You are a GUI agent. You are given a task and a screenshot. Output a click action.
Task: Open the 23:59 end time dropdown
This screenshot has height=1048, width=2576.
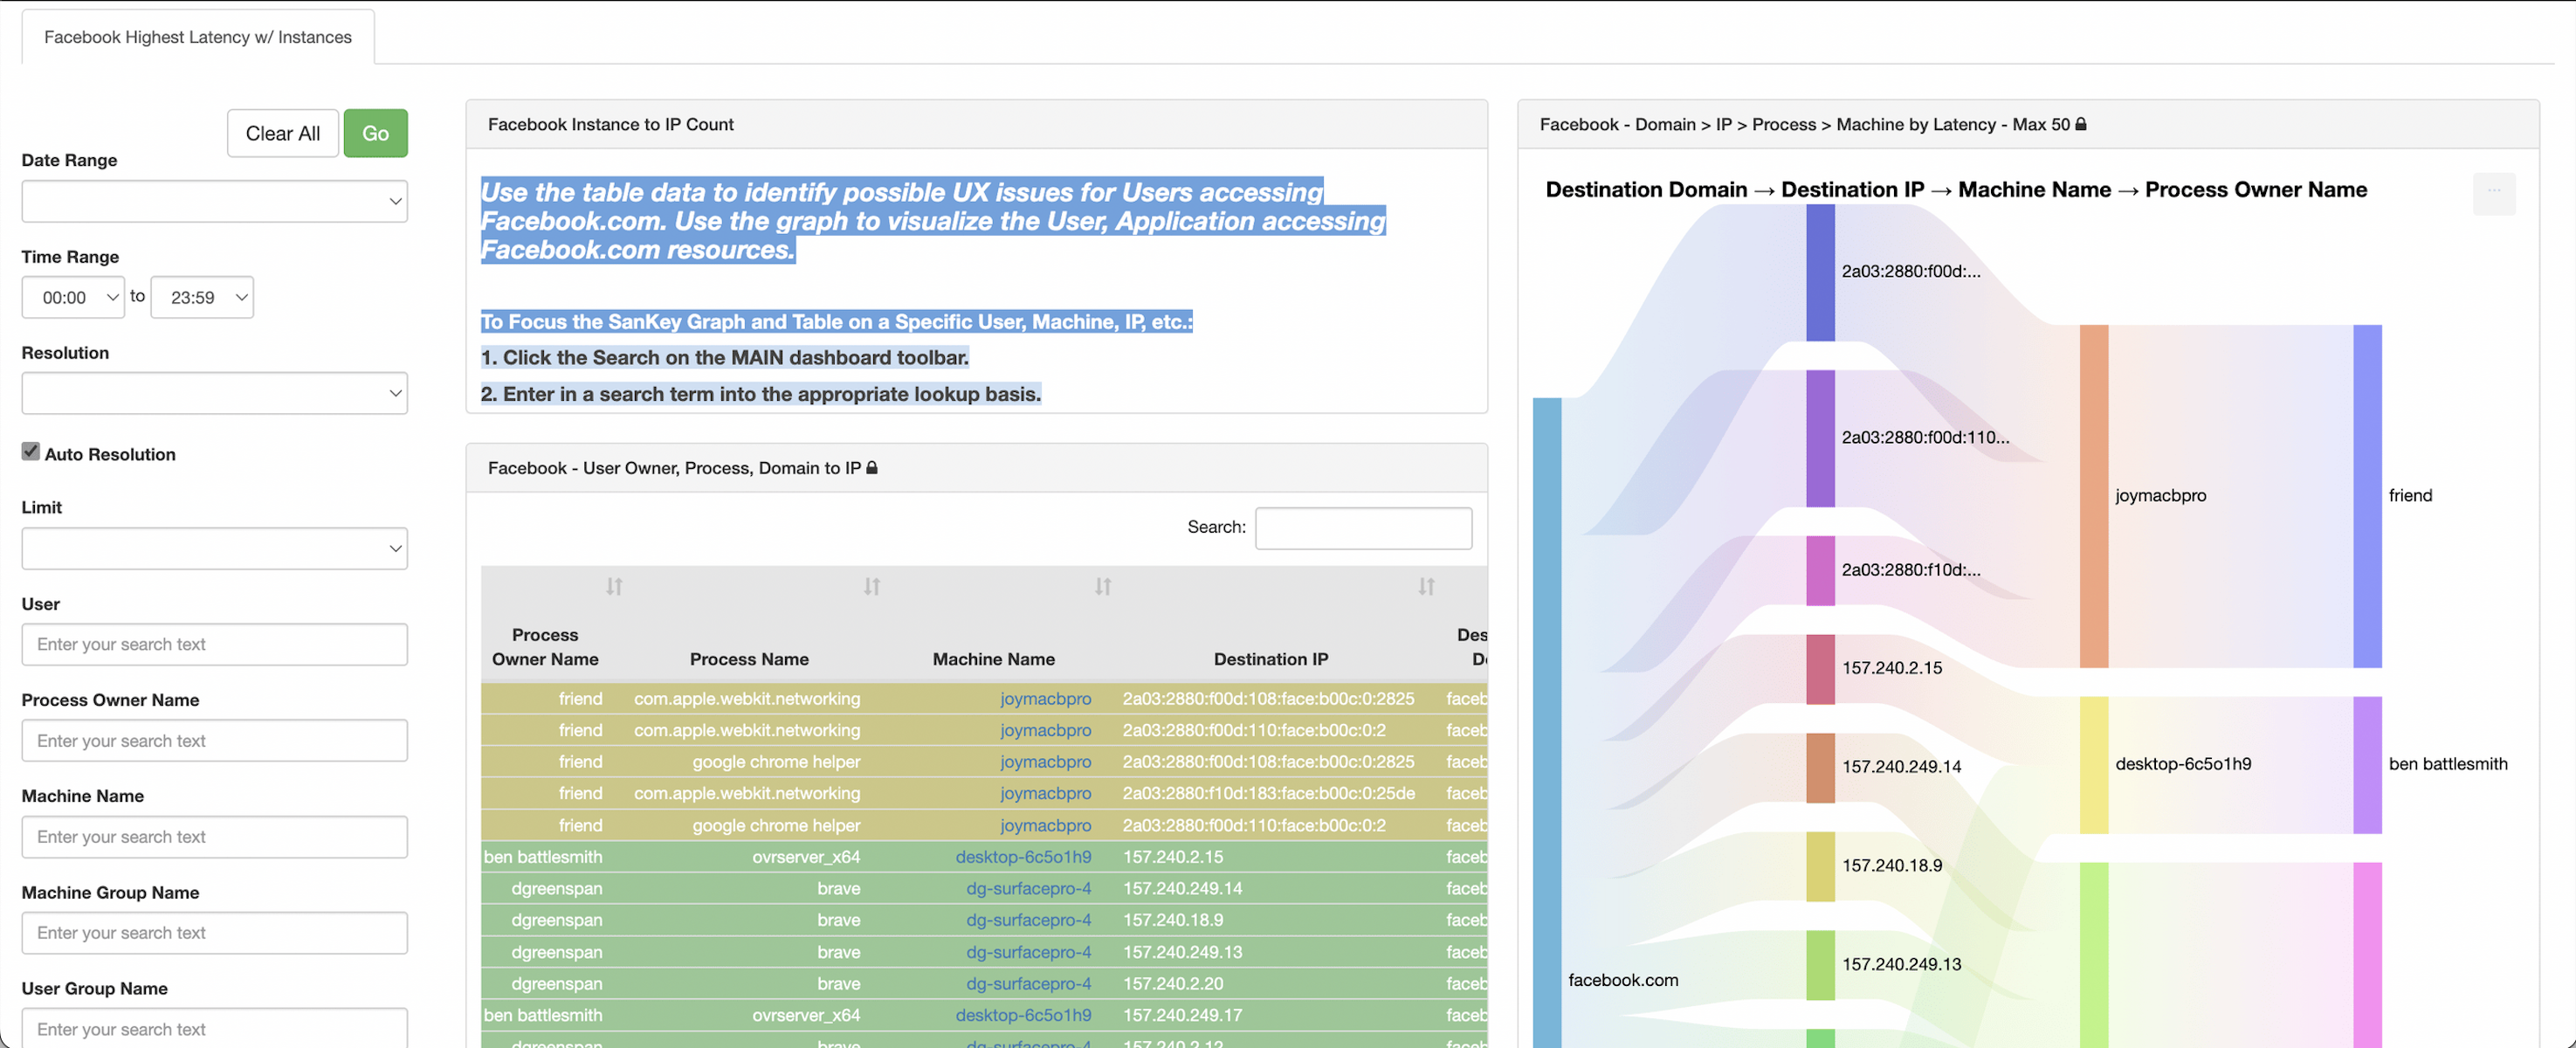point(202,297)
